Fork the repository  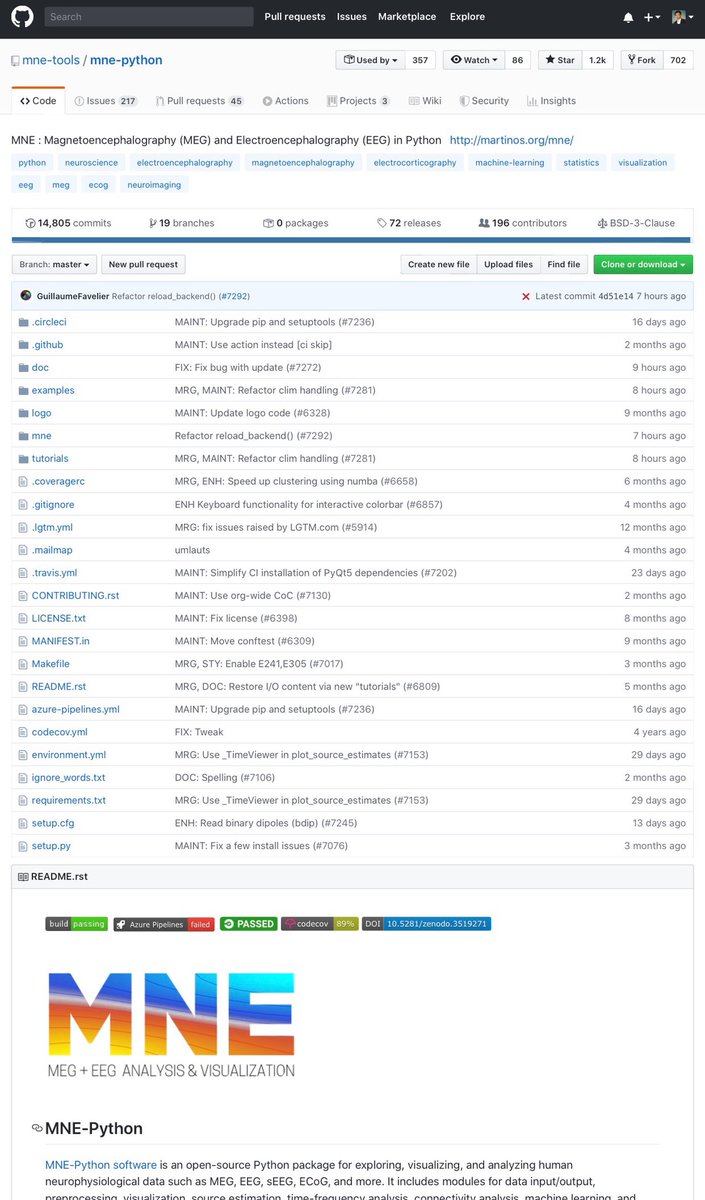[641, 60]
